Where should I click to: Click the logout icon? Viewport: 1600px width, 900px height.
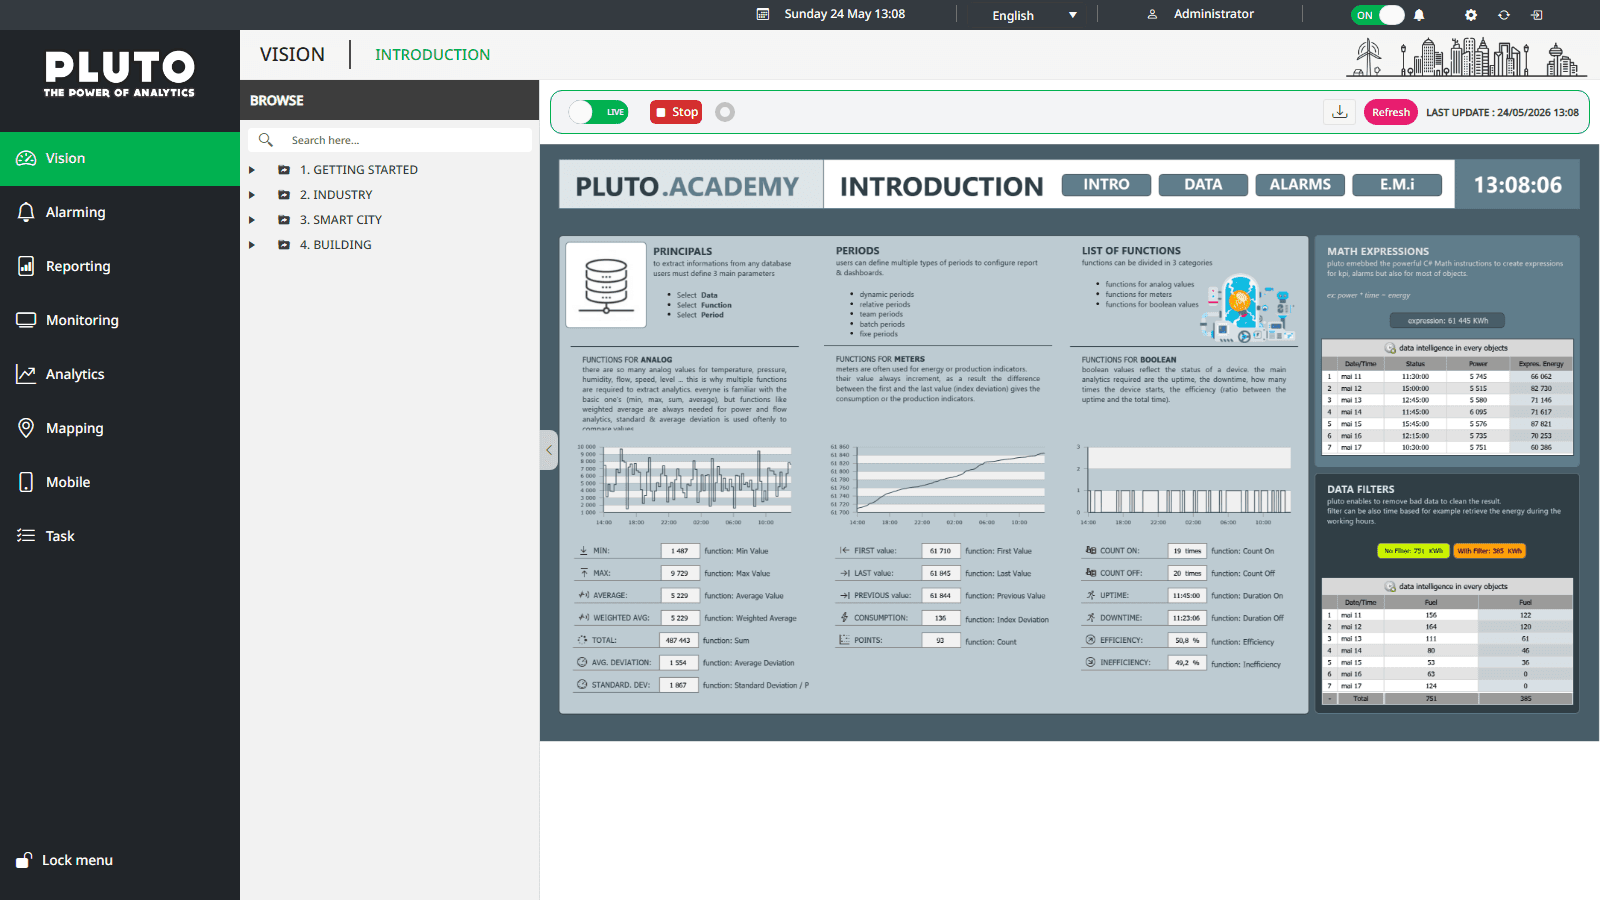1537,15
